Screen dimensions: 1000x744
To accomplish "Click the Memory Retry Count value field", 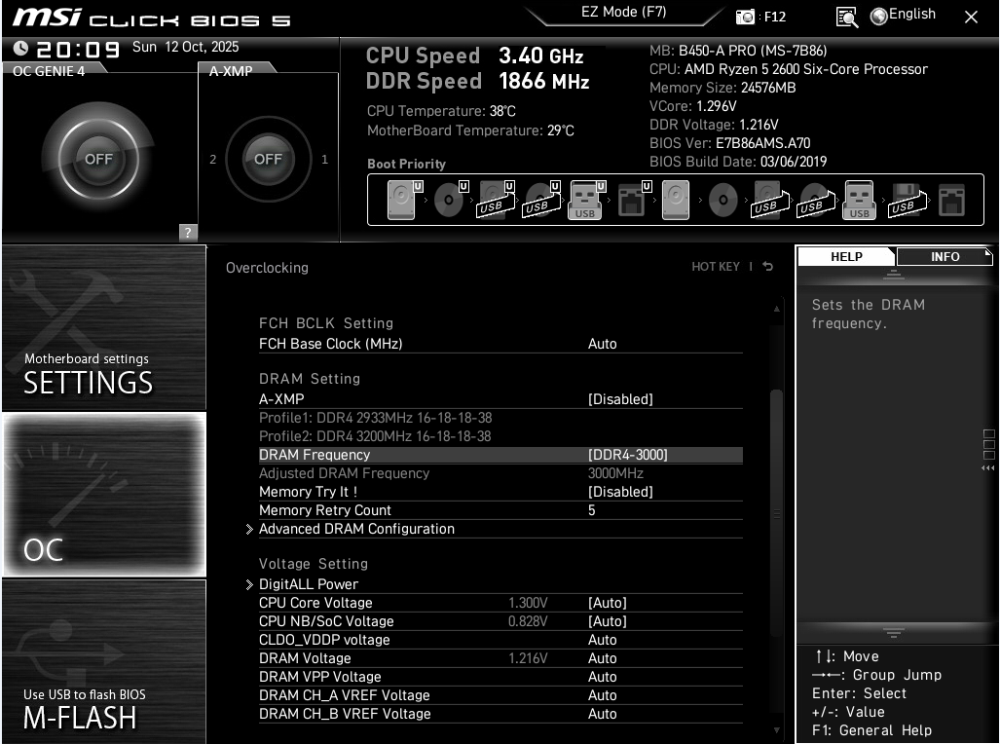I will coord(592,510).
